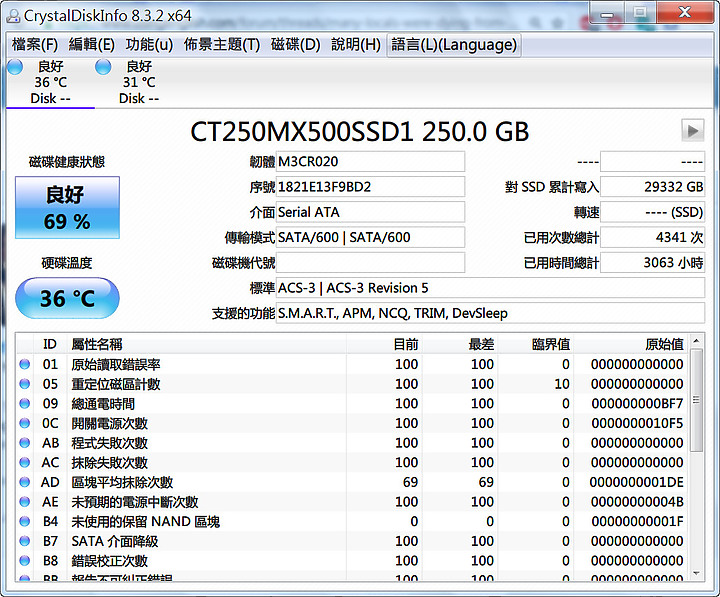Viewport: 720px width, 597px height.
Task: Click the empty 磁碟機代號 field
Action: [x=370, y=263]
